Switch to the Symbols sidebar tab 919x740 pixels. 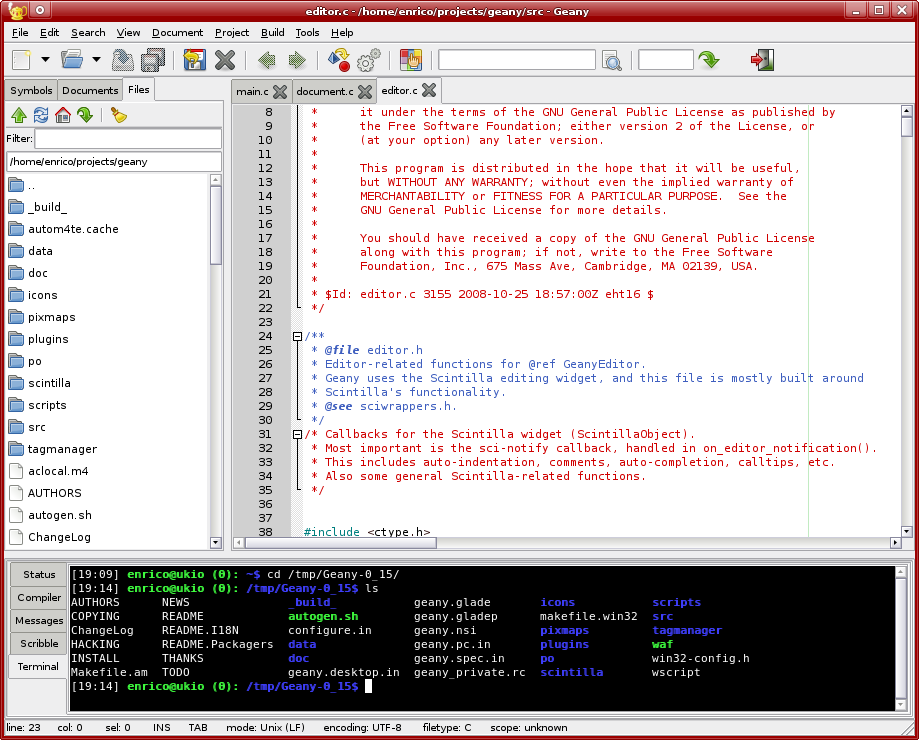tap(31, 90)
